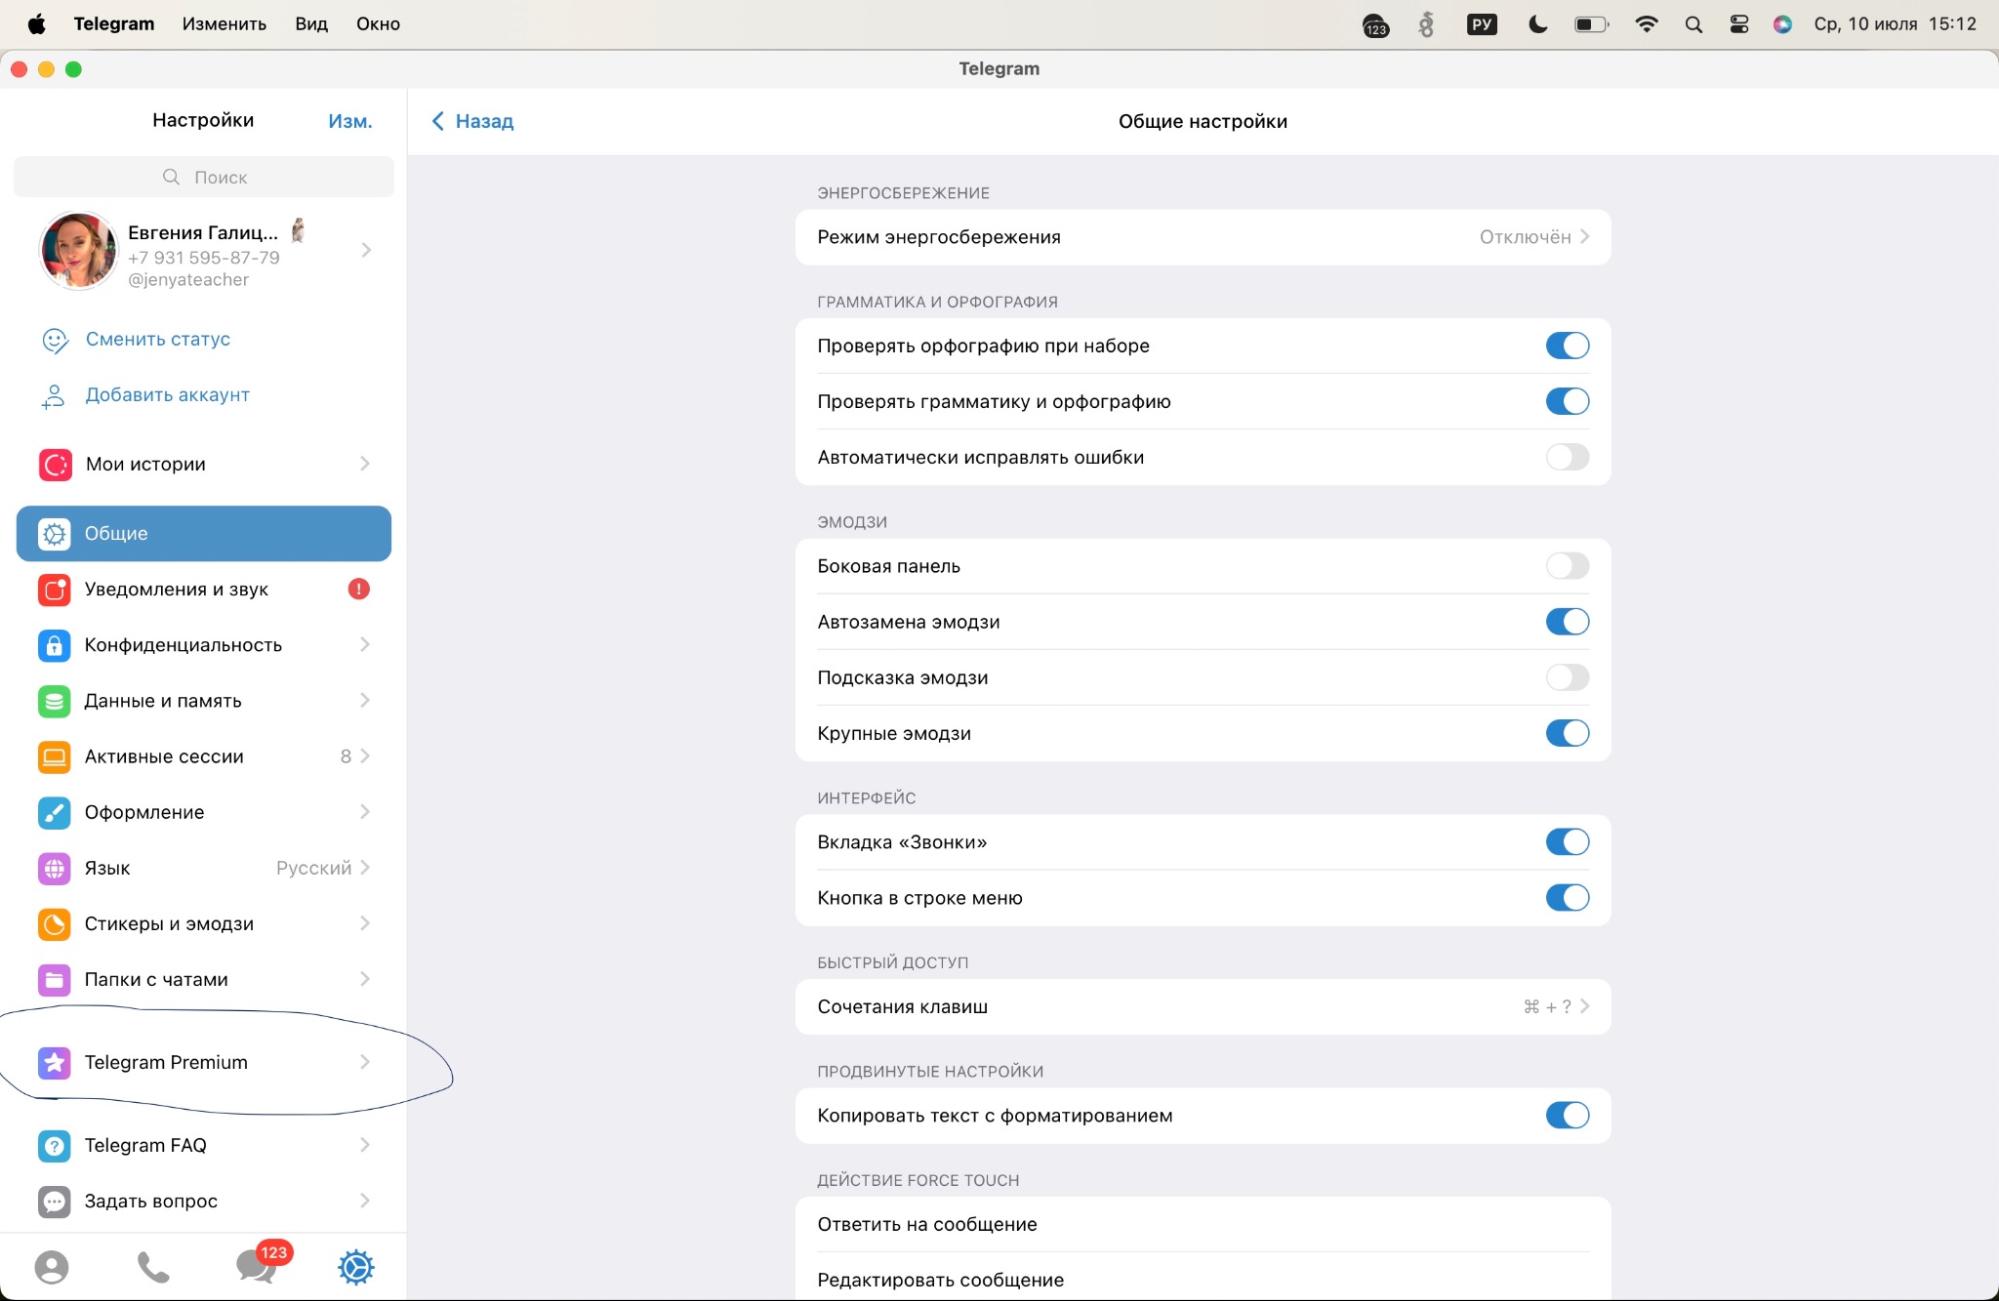Open Сочетания клавиш shortcut chevron
This screenshot has width=1999, height=1301.
[x=1585, y=1006]
